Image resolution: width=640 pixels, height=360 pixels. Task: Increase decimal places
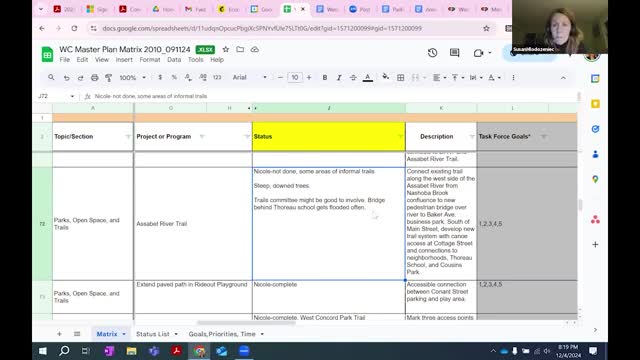point(203,78)
